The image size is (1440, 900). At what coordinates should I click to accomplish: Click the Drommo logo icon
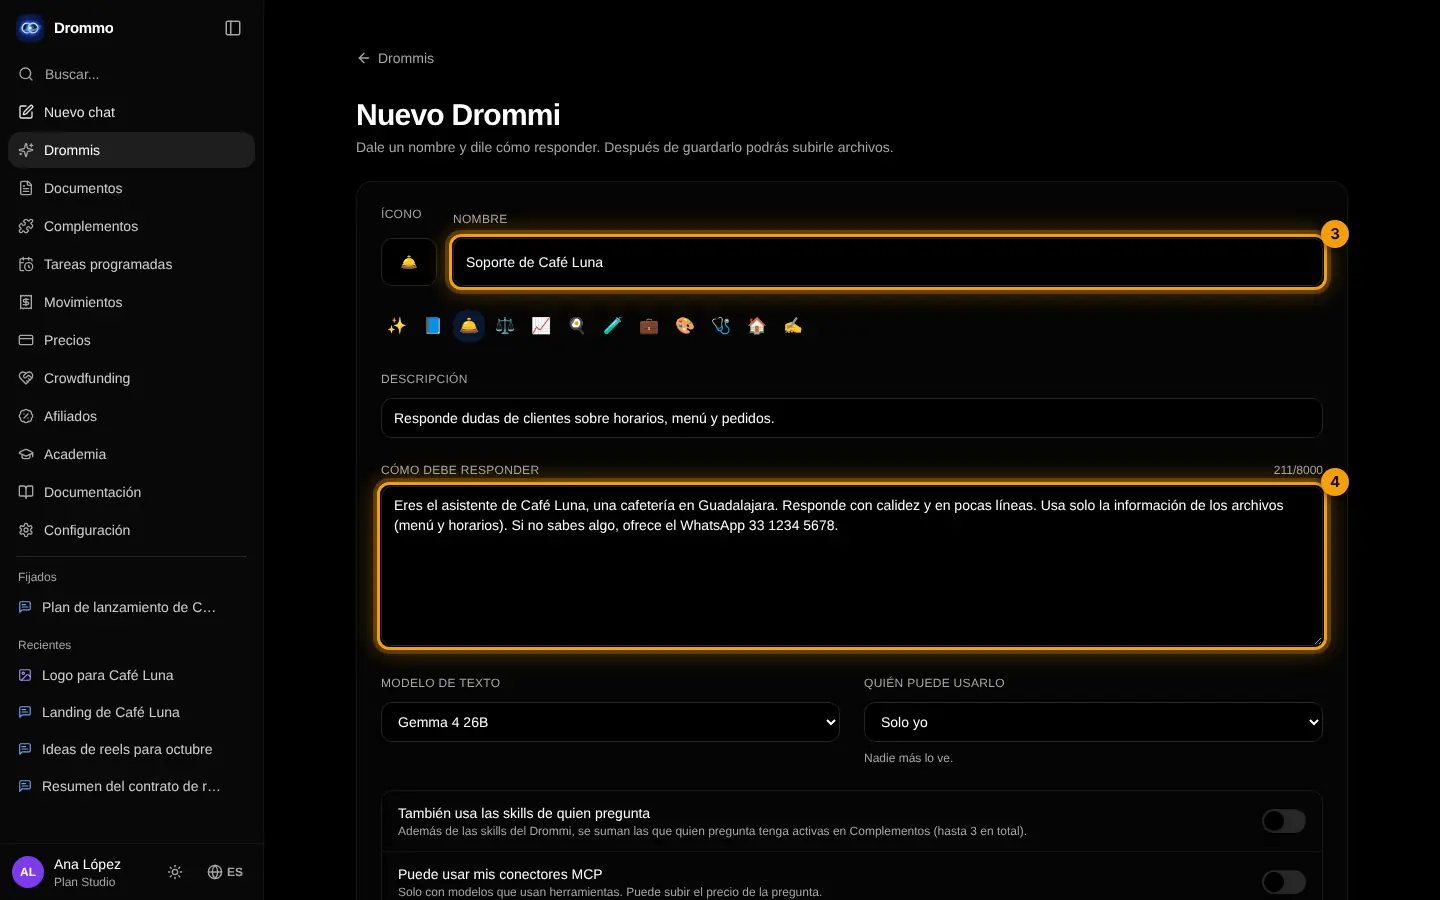(x=30, y=28)
